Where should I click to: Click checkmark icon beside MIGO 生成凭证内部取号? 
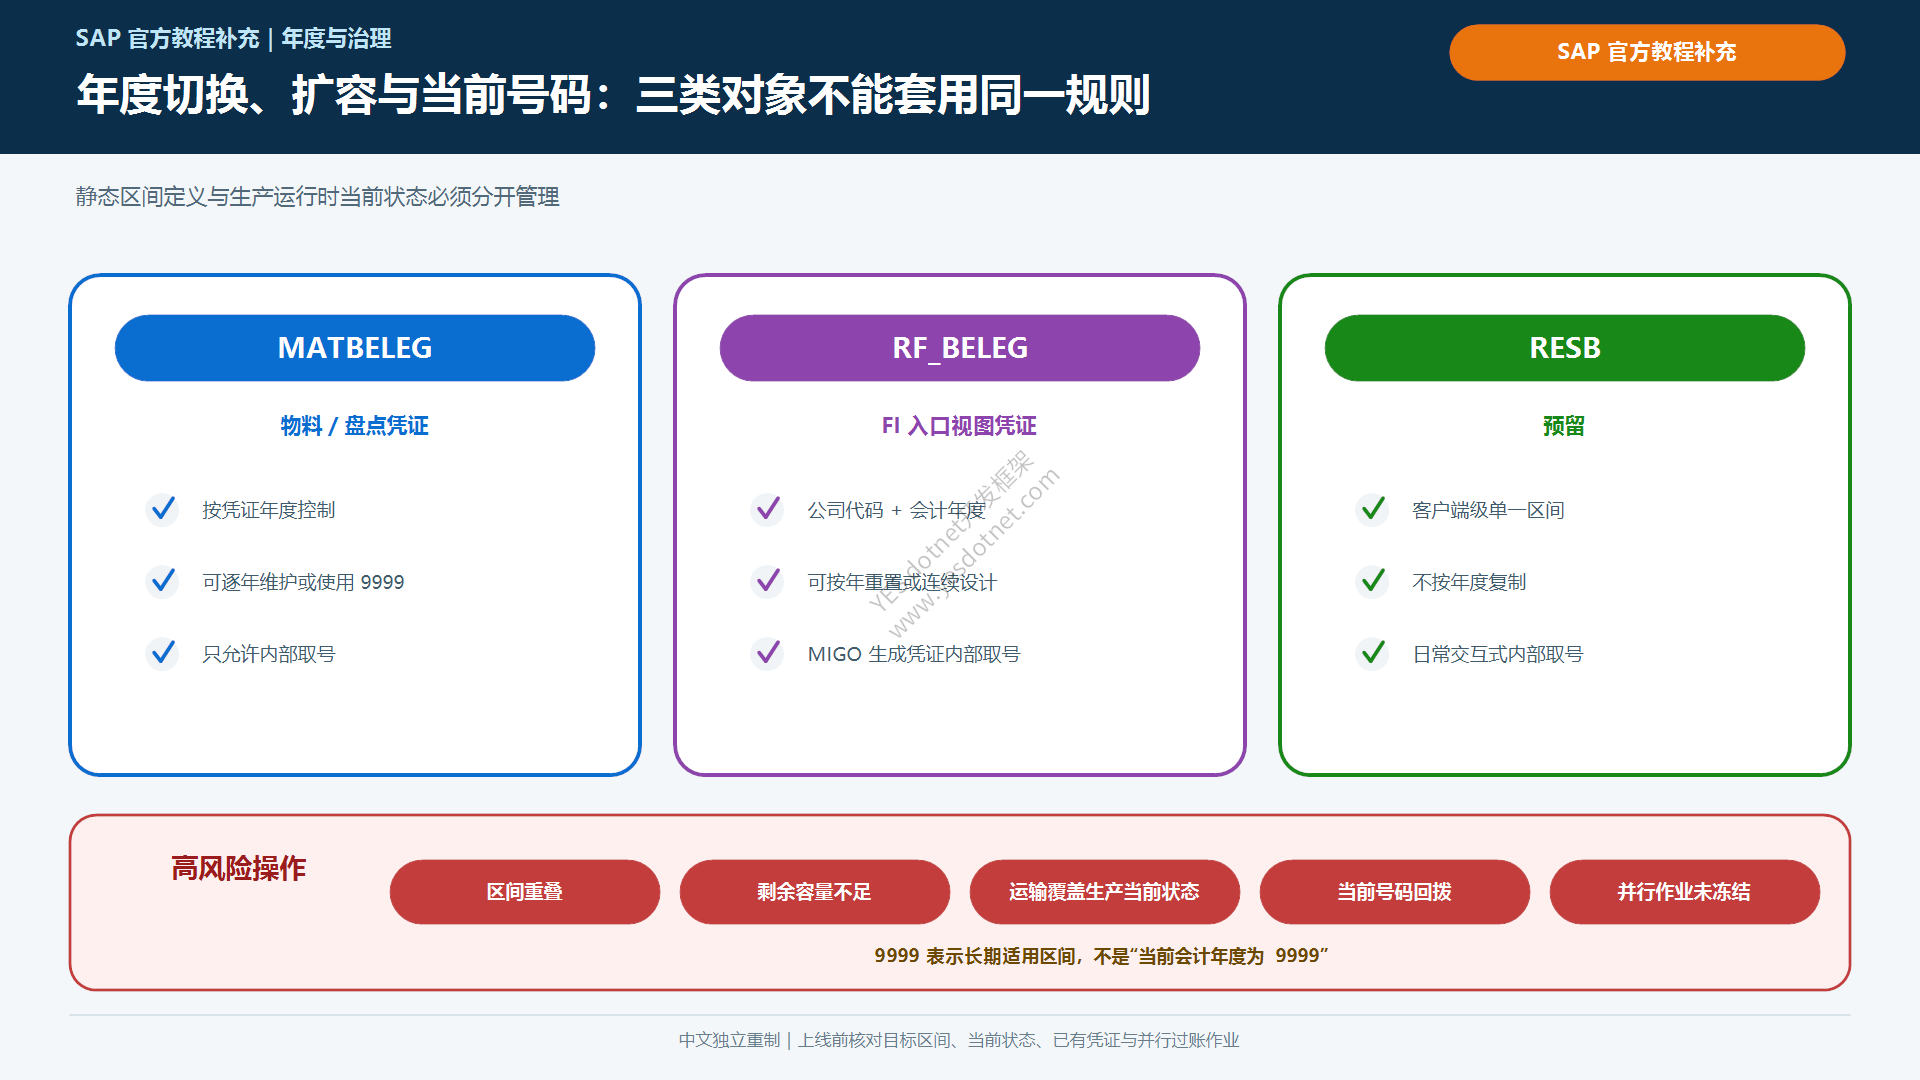pyautogui.click(x=767, y=654)
